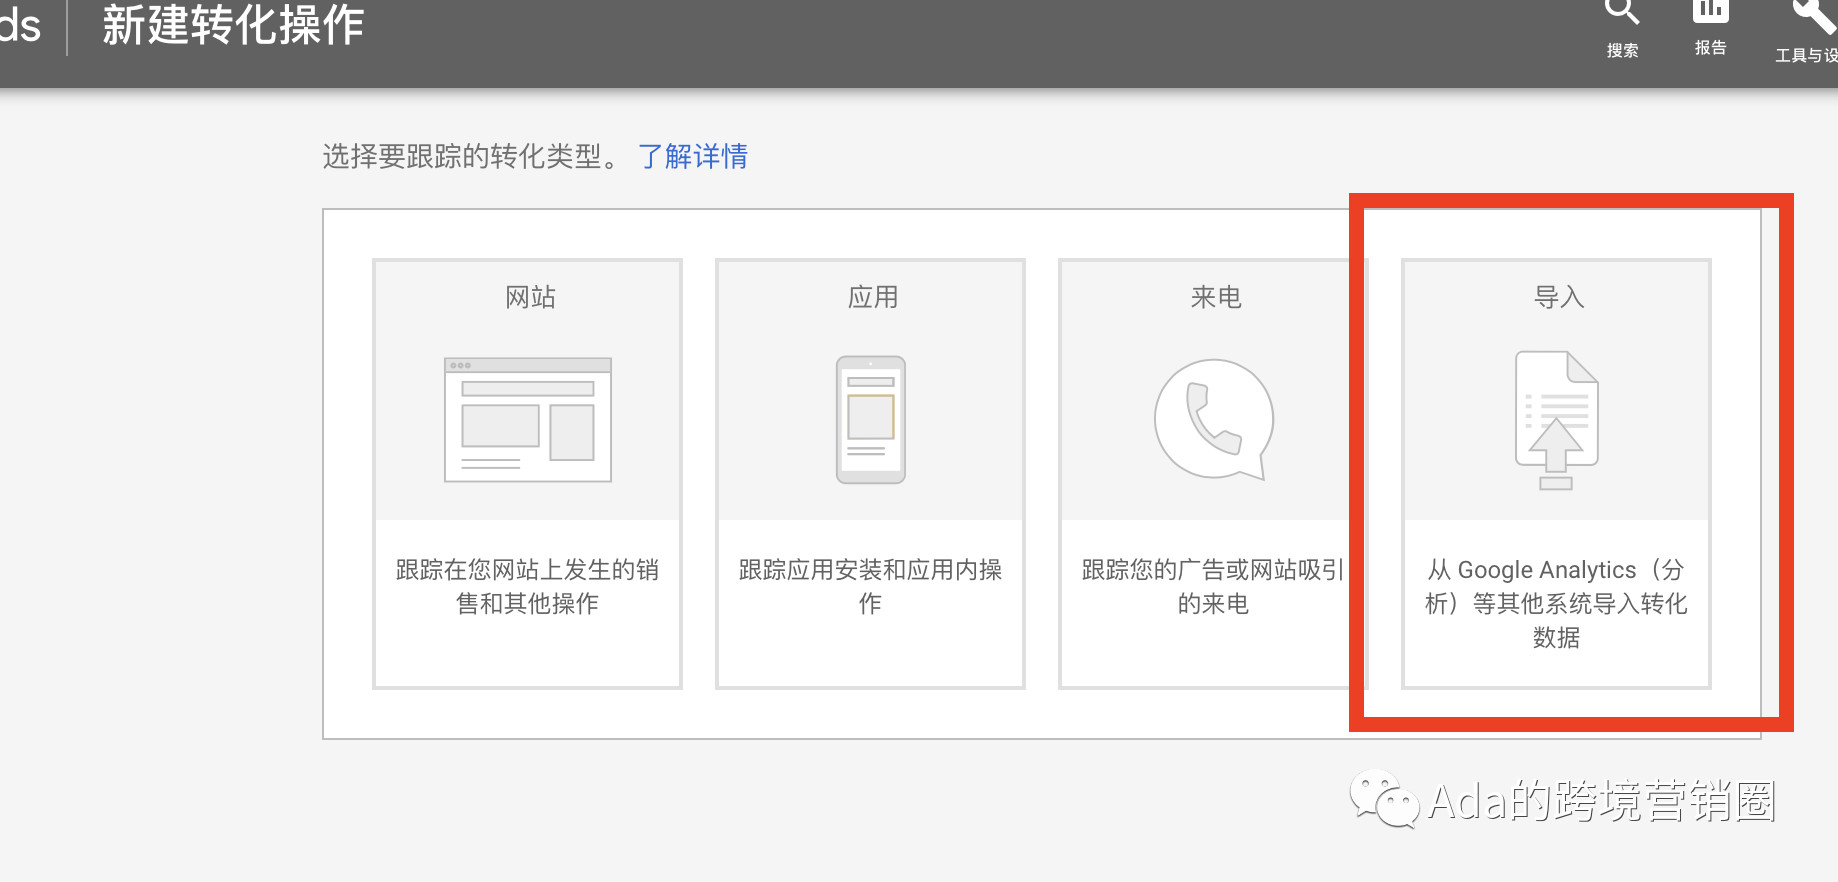This screenshot has height=882, width=1838.
Task: Click the 搜索 label in header
Action: (1622, 50)
